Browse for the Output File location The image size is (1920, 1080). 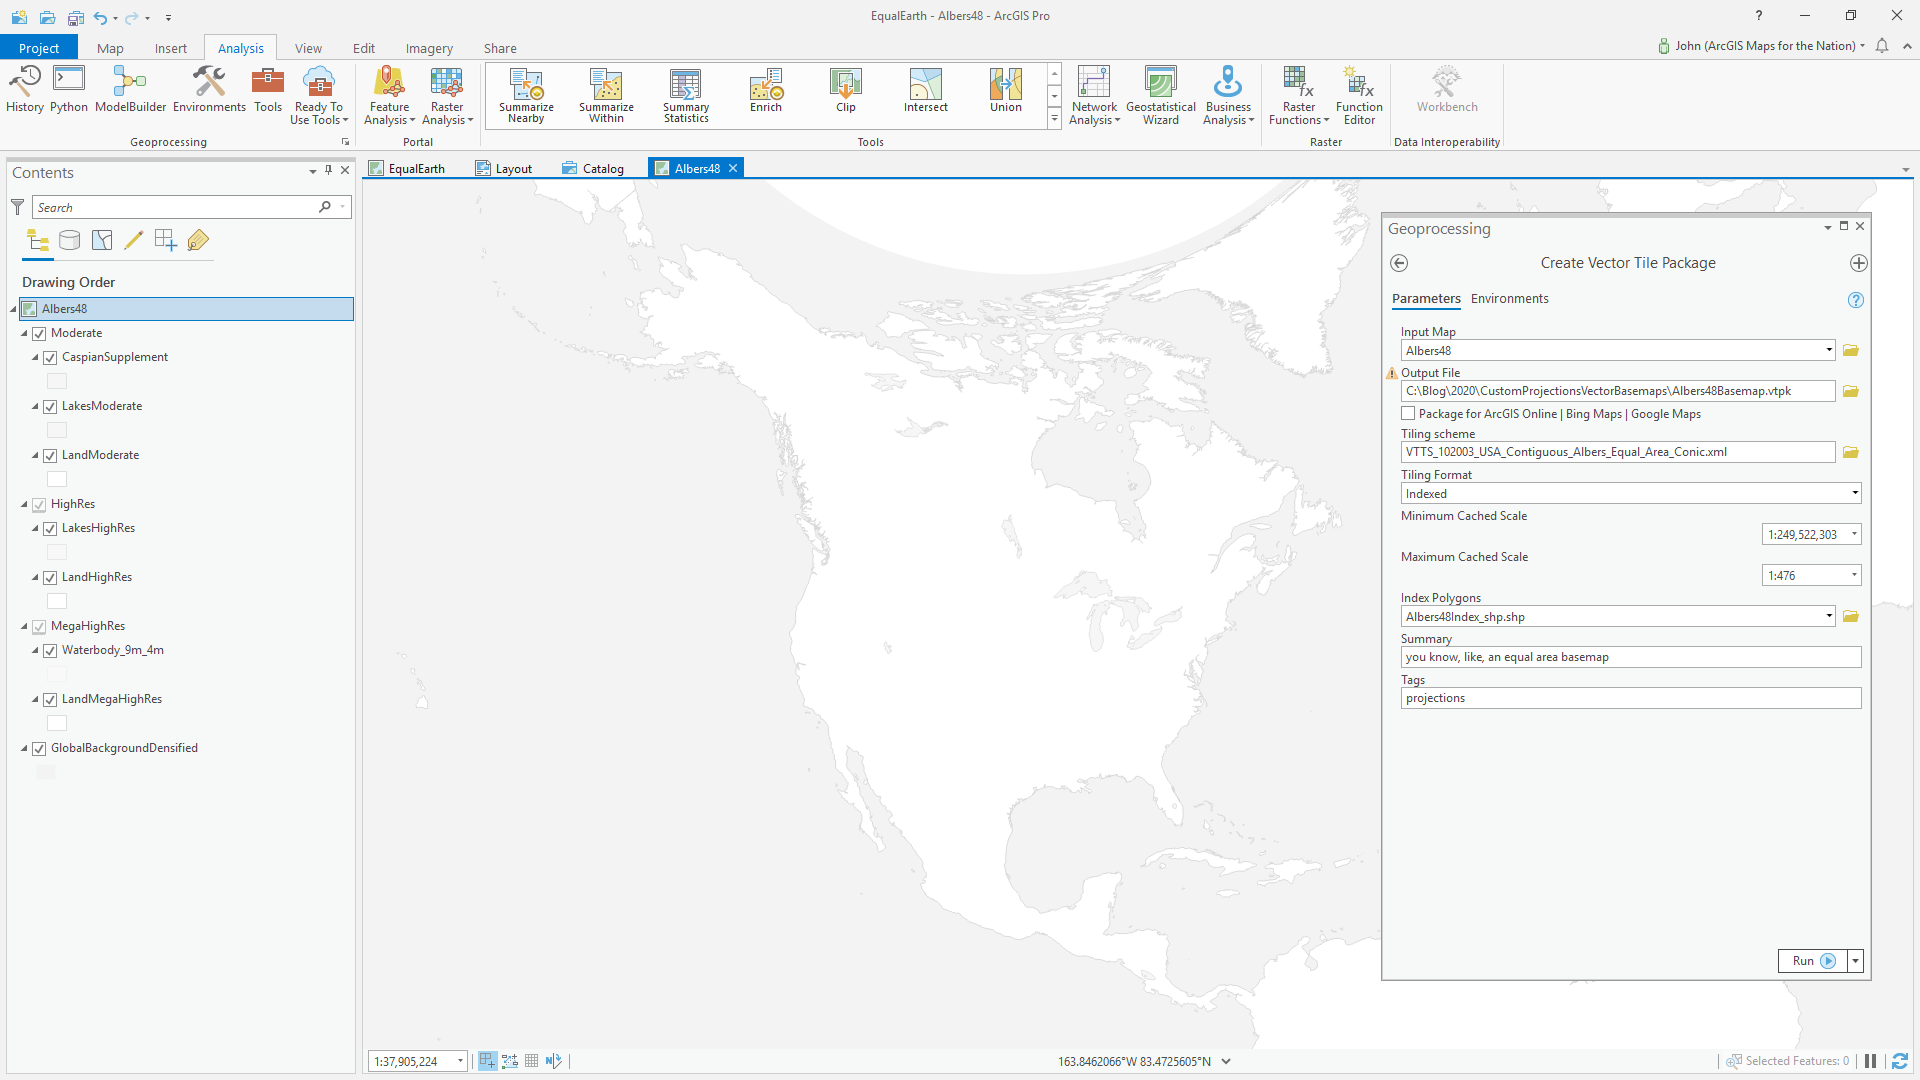click(1851, 392)
